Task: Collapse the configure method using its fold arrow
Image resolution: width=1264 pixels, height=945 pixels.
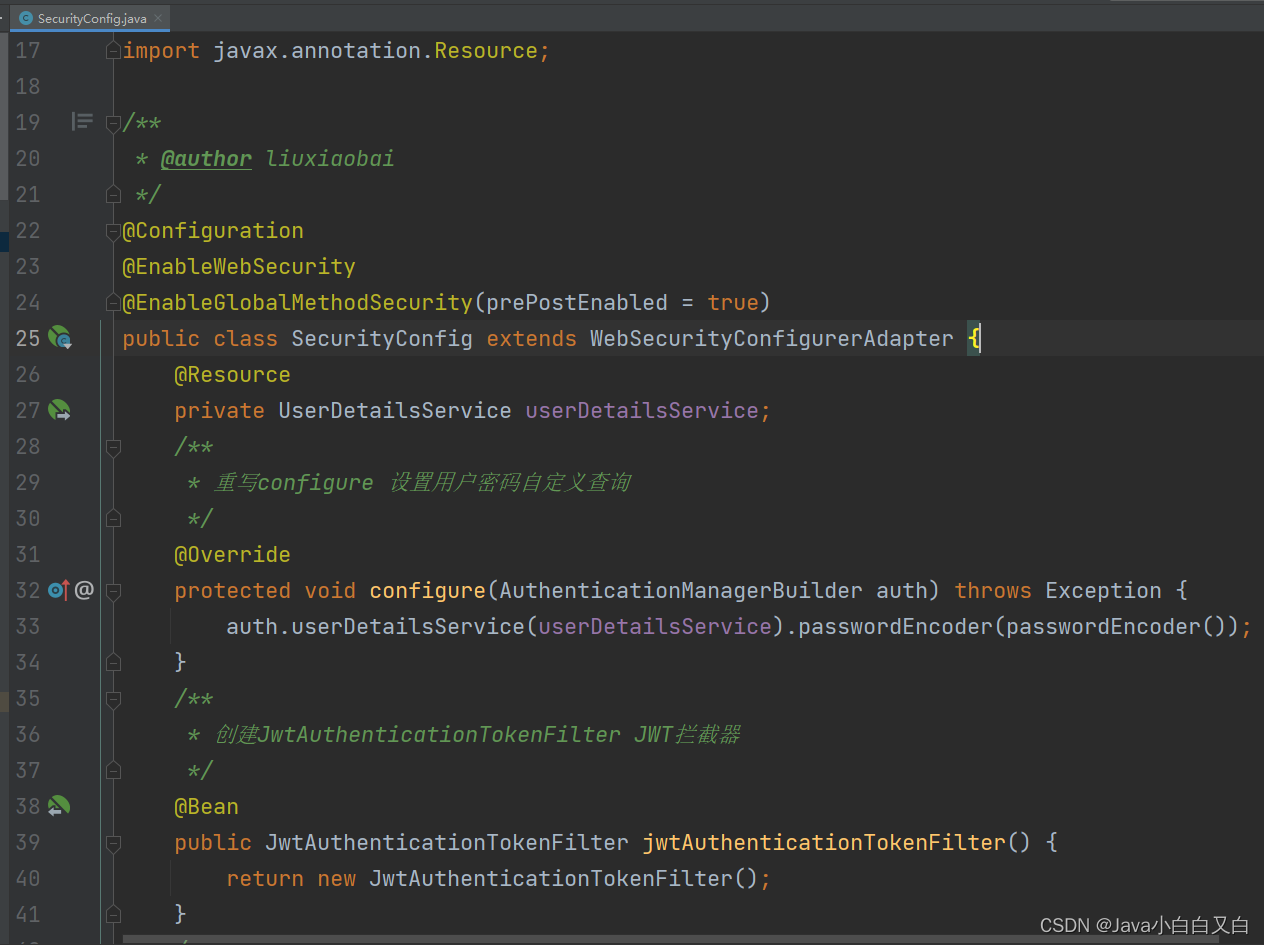Action: [113, 590]
